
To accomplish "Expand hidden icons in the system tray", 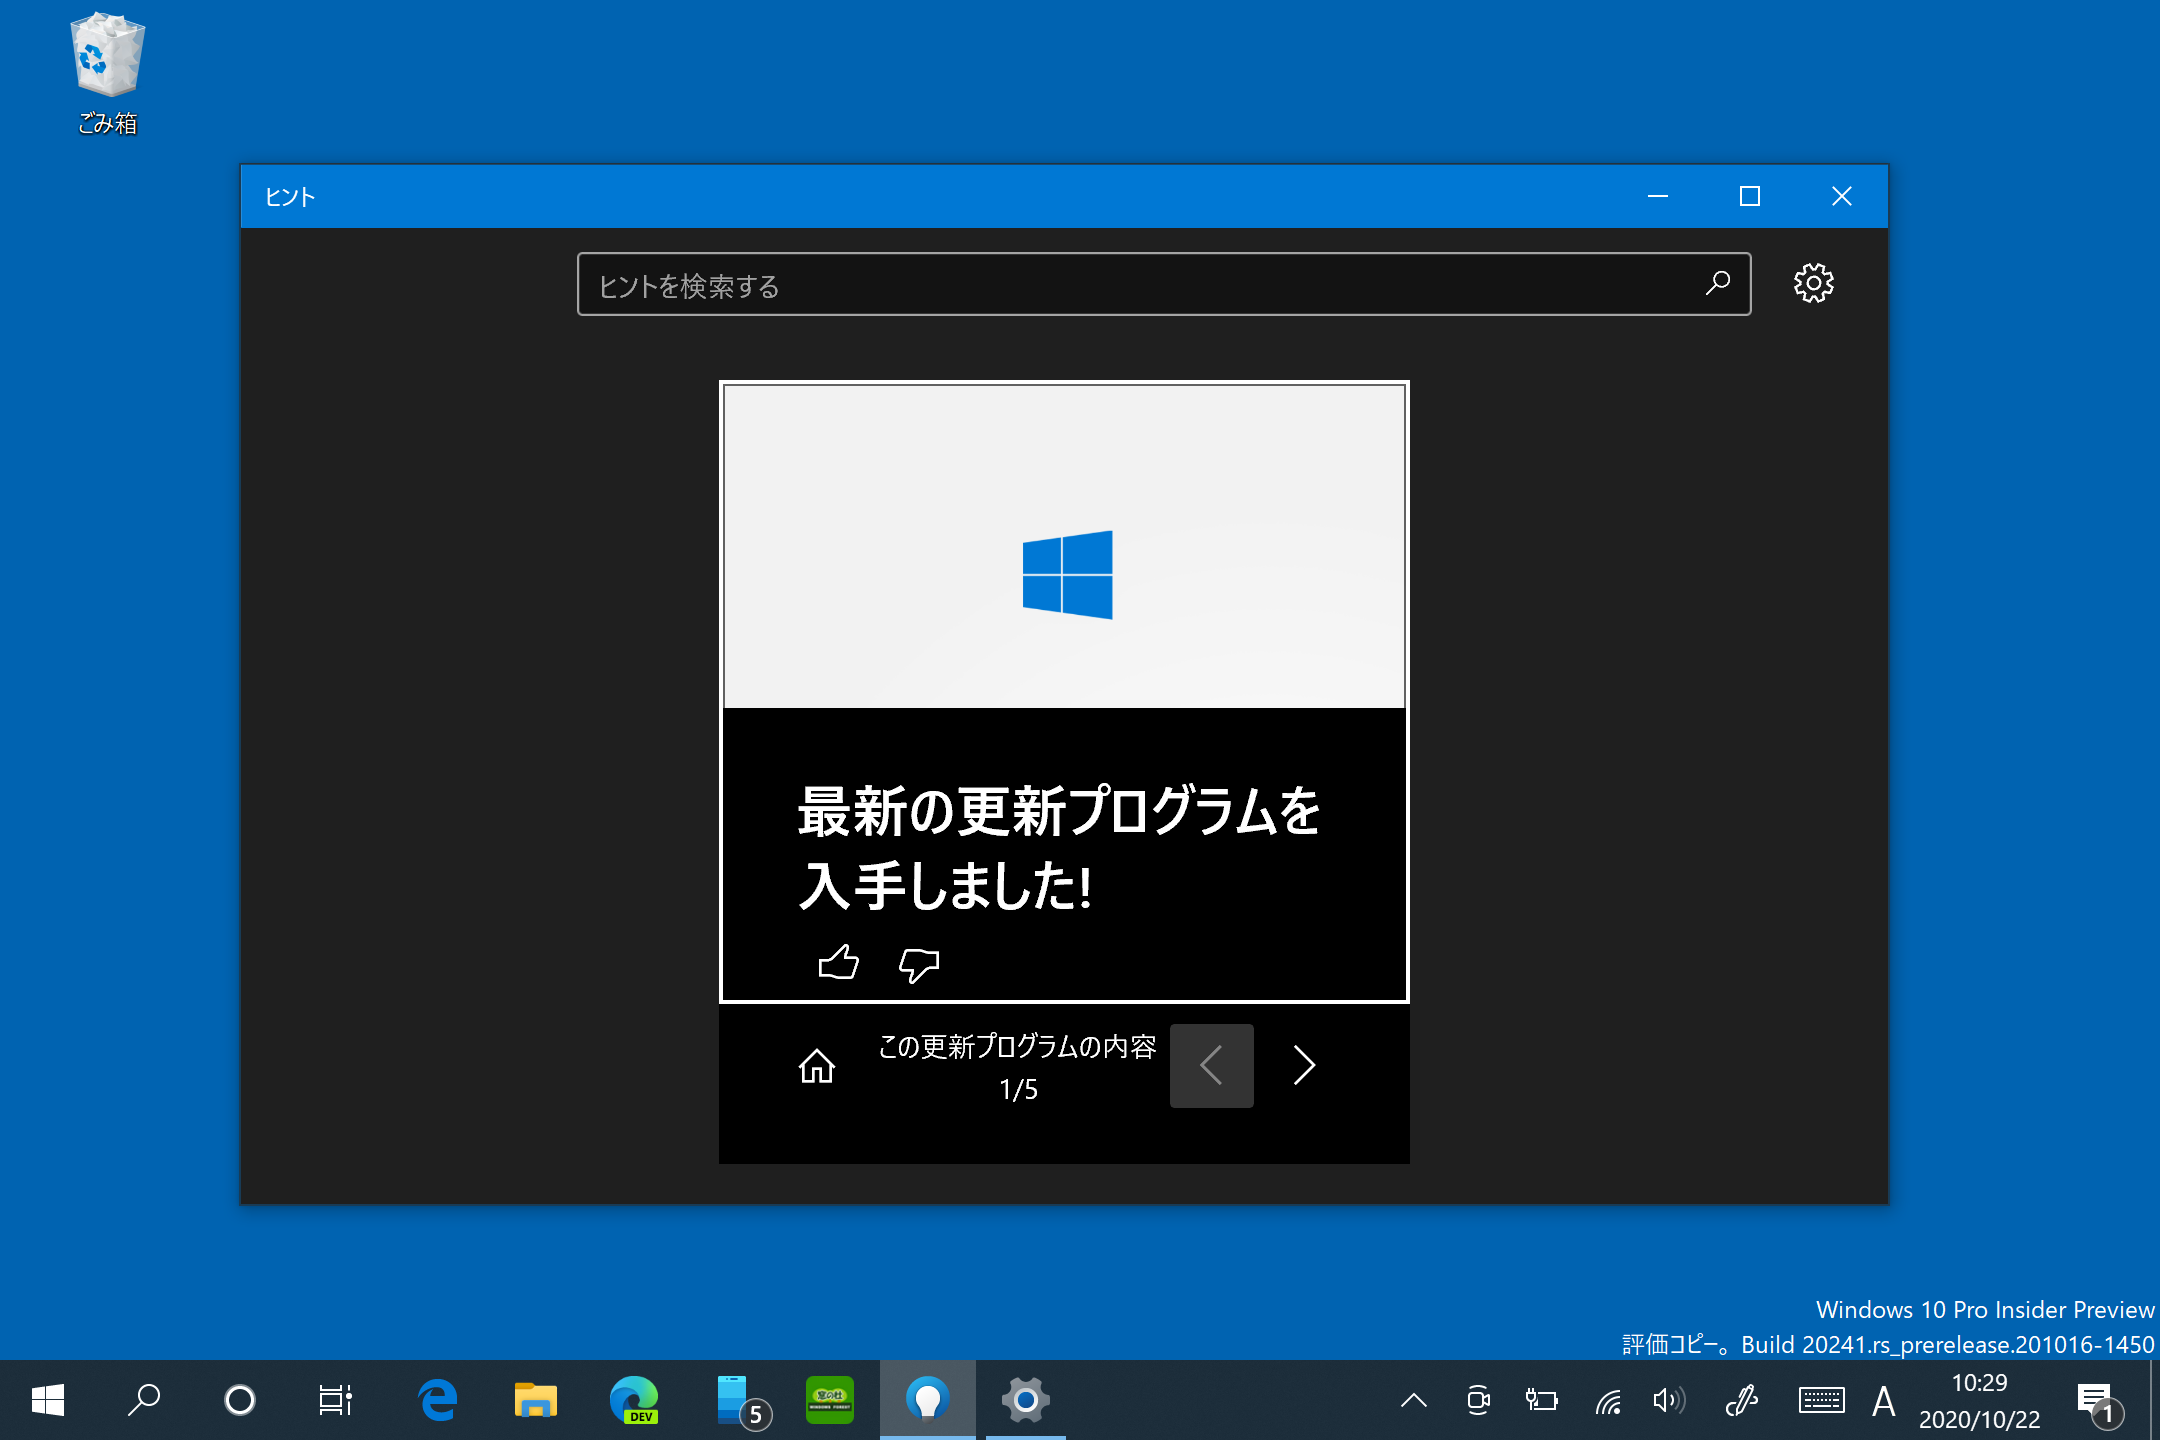I will click(x=1413, y=1400).
